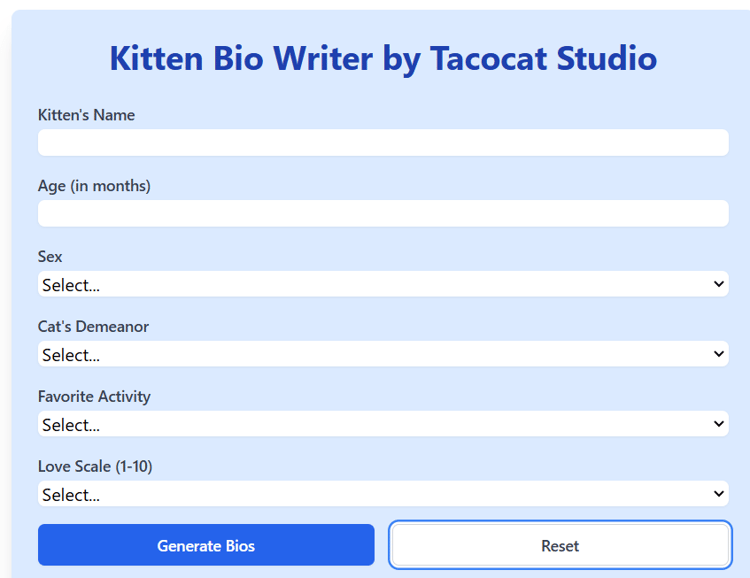Expand the Favorite Activity select box
Screen dimensions: 750x578
[383, 424]
